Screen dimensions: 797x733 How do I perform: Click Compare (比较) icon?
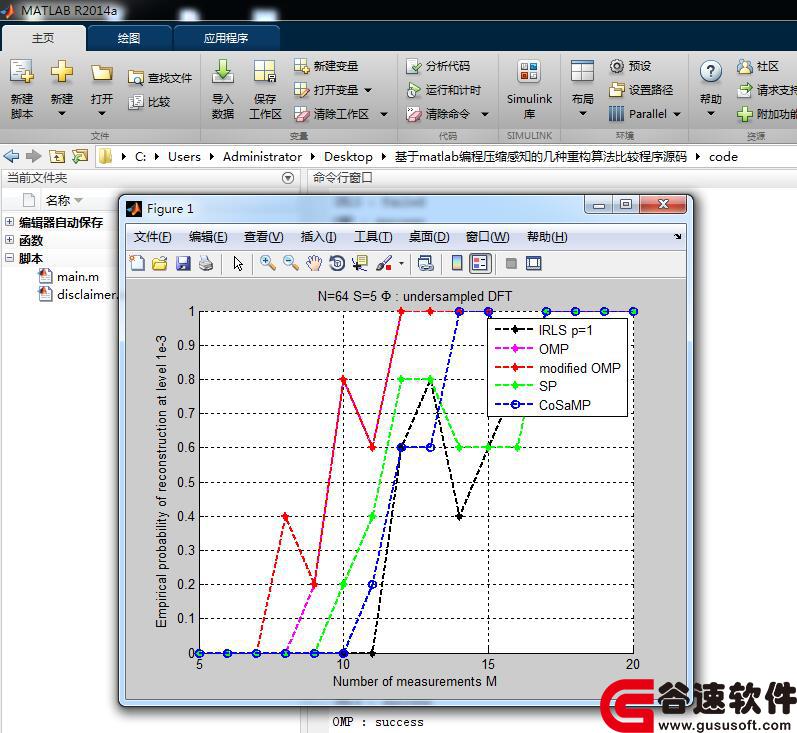[136, 102]
